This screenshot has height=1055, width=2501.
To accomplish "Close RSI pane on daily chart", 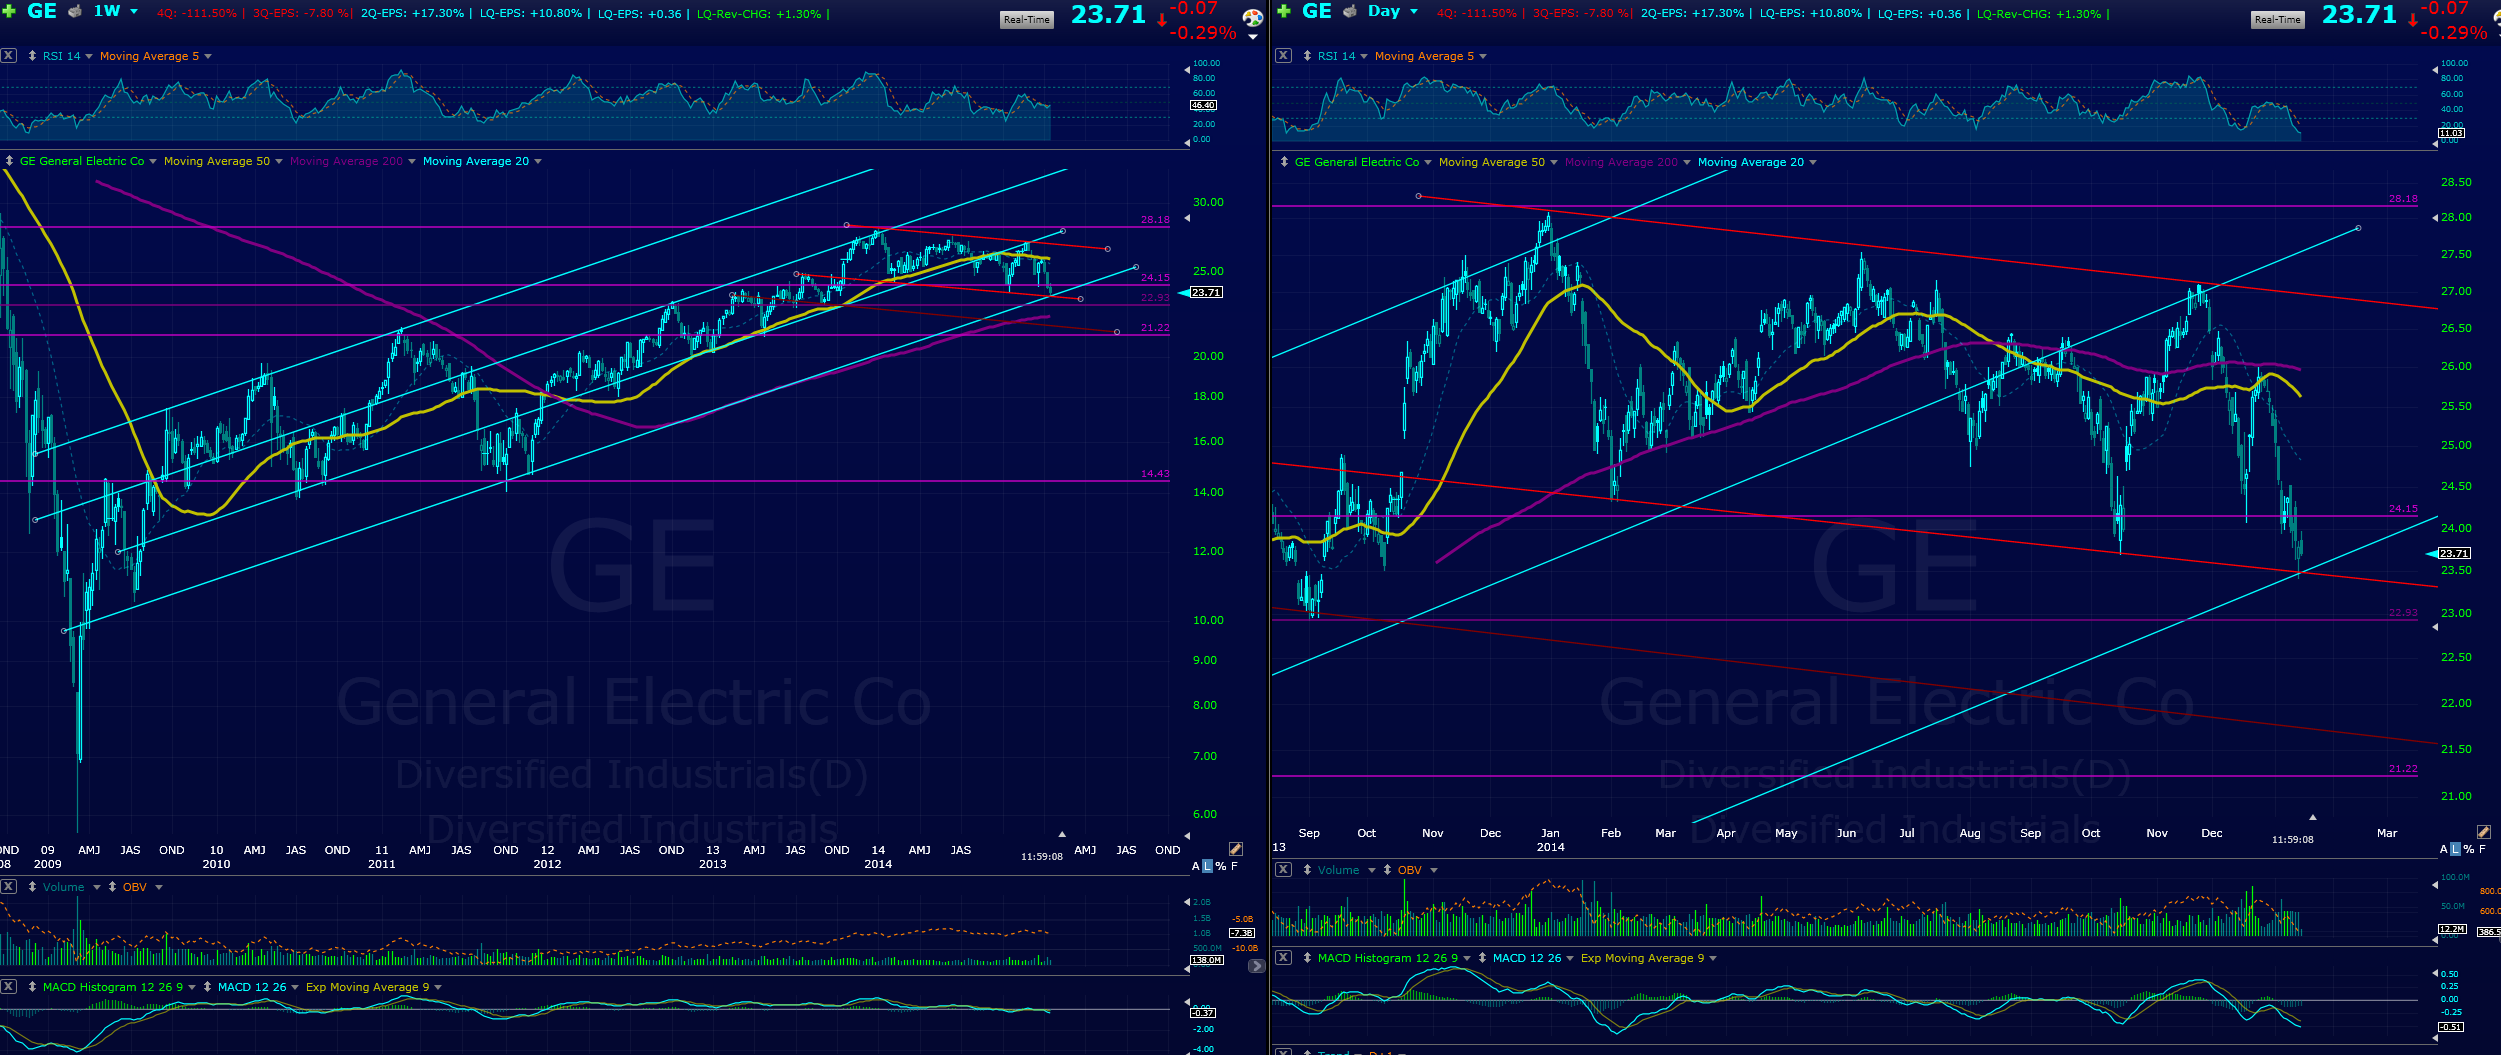I will tap(1283, 56).
